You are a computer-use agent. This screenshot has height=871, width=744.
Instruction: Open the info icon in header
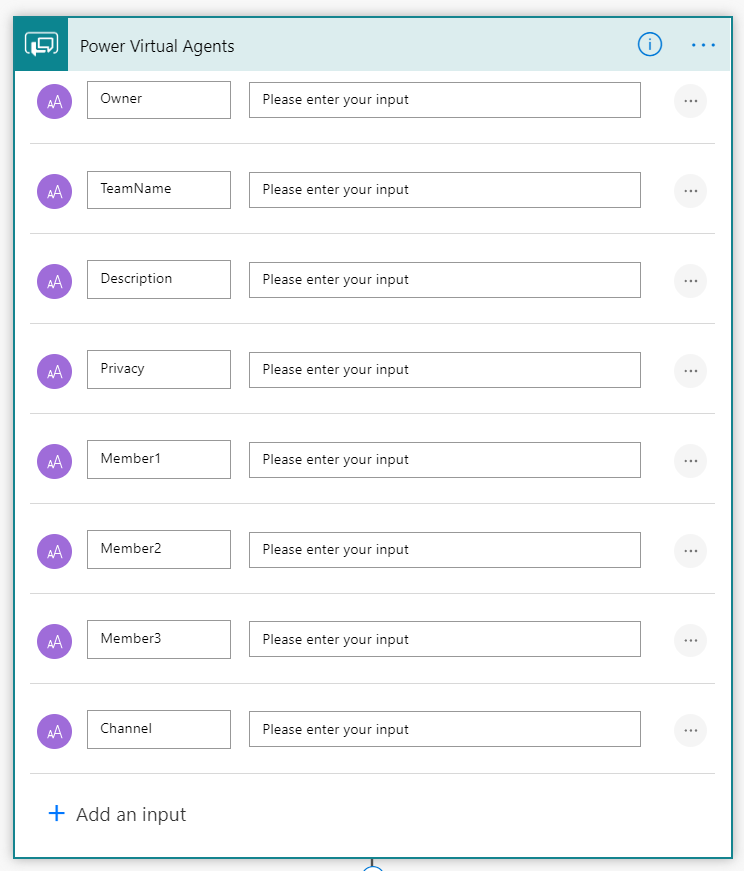point(650,44)
